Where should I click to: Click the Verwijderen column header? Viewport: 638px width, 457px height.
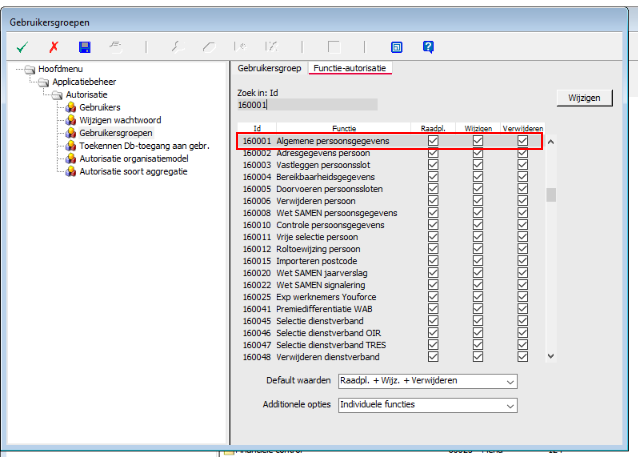click(523, 128)
